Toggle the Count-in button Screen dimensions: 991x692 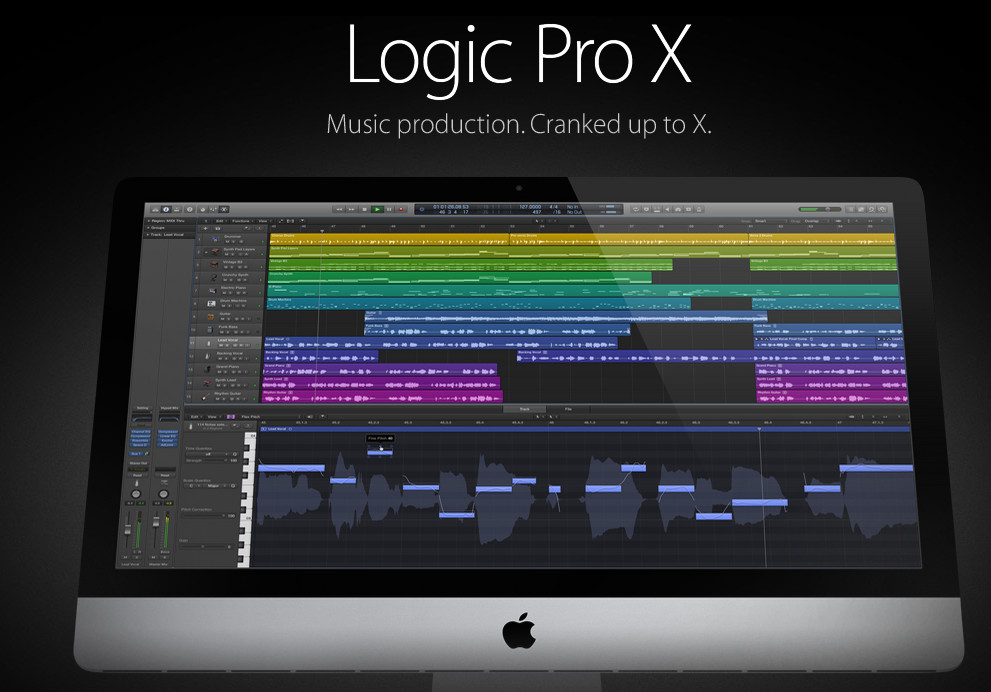click(x=688, y=209)
